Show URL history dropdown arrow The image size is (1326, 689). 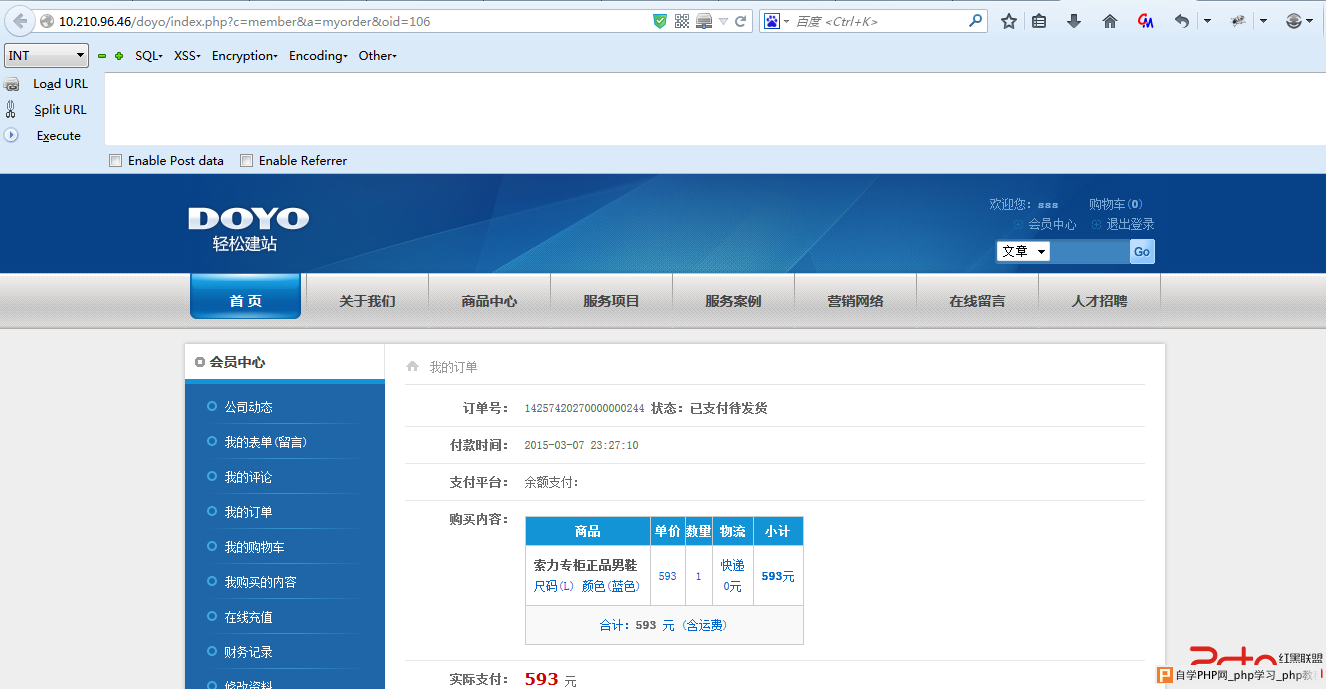pyautogui.click(x=723, y=21)
